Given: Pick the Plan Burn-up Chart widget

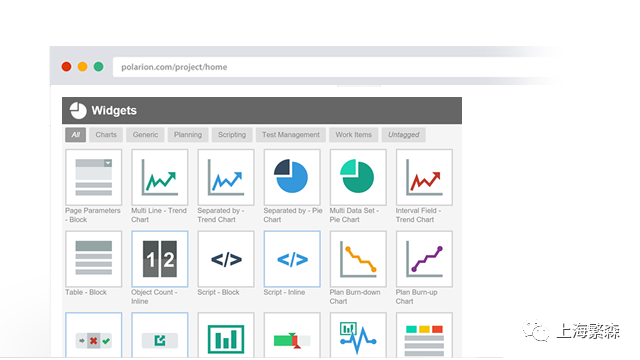Looking at the screenshot, I should pyautogui.click(x=424, y=259).
